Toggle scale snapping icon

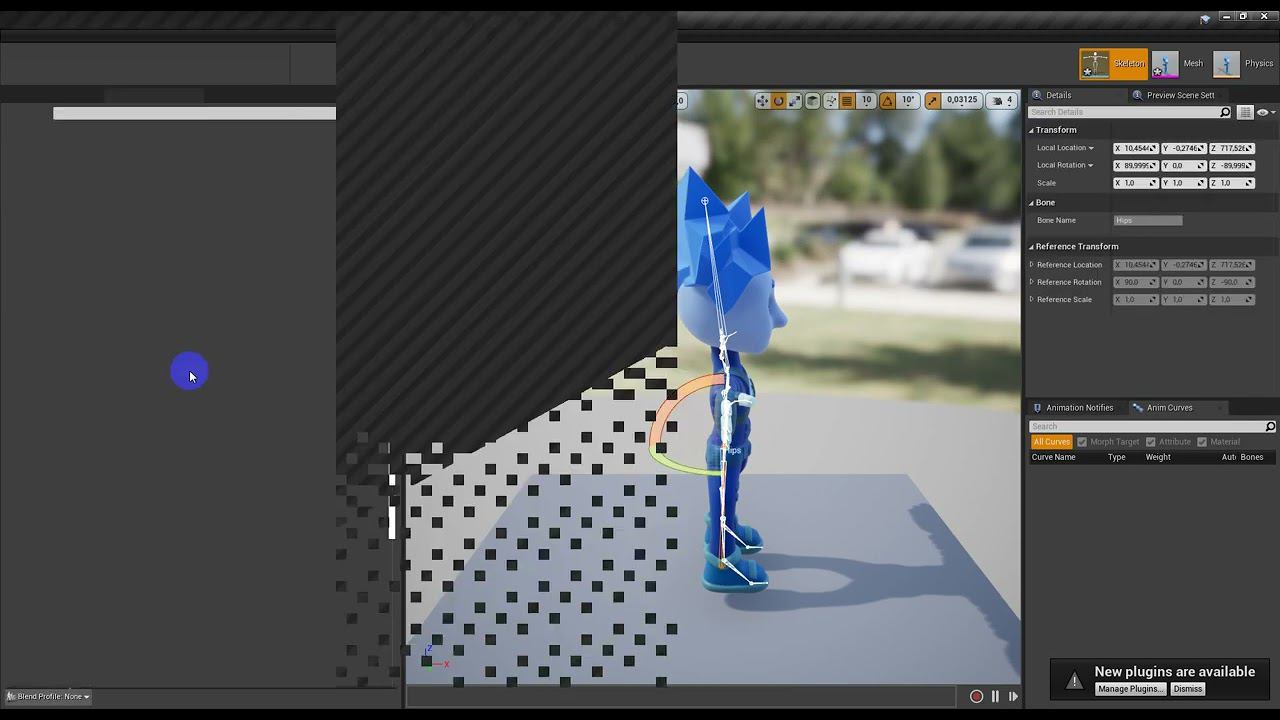[x=933, y=101]
